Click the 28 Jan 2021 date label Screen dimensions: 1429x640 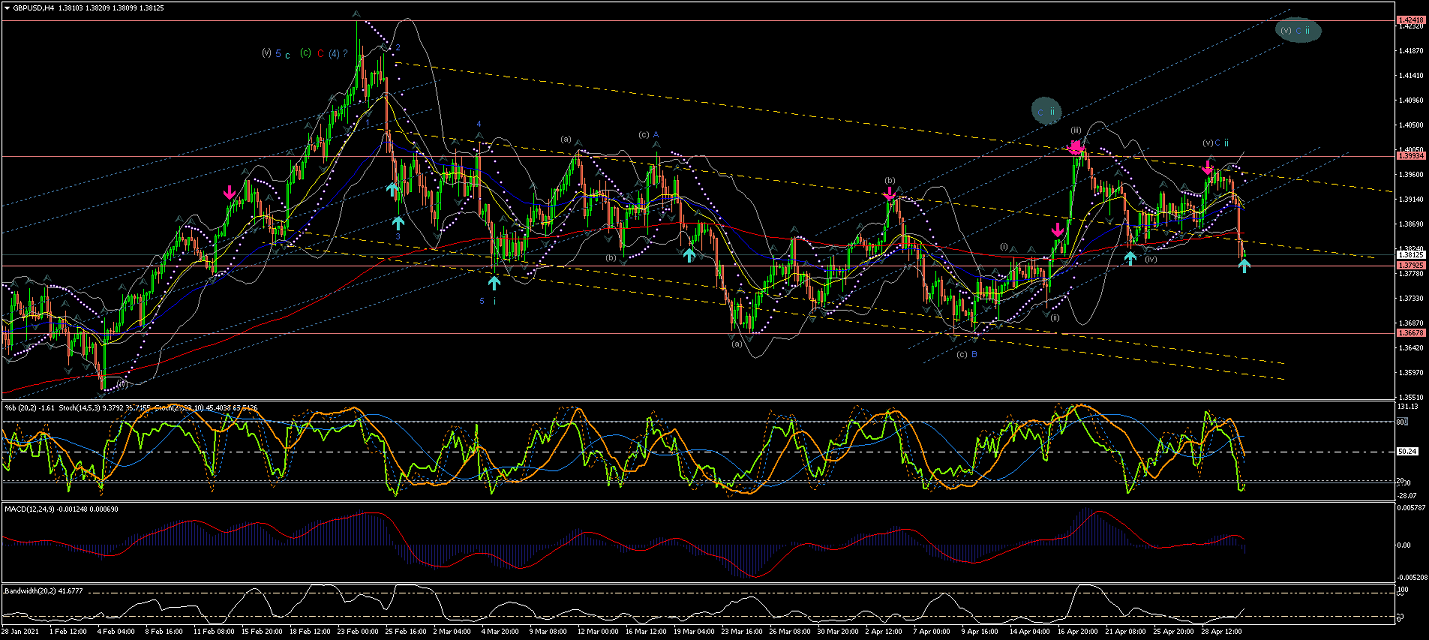[20, 632]
